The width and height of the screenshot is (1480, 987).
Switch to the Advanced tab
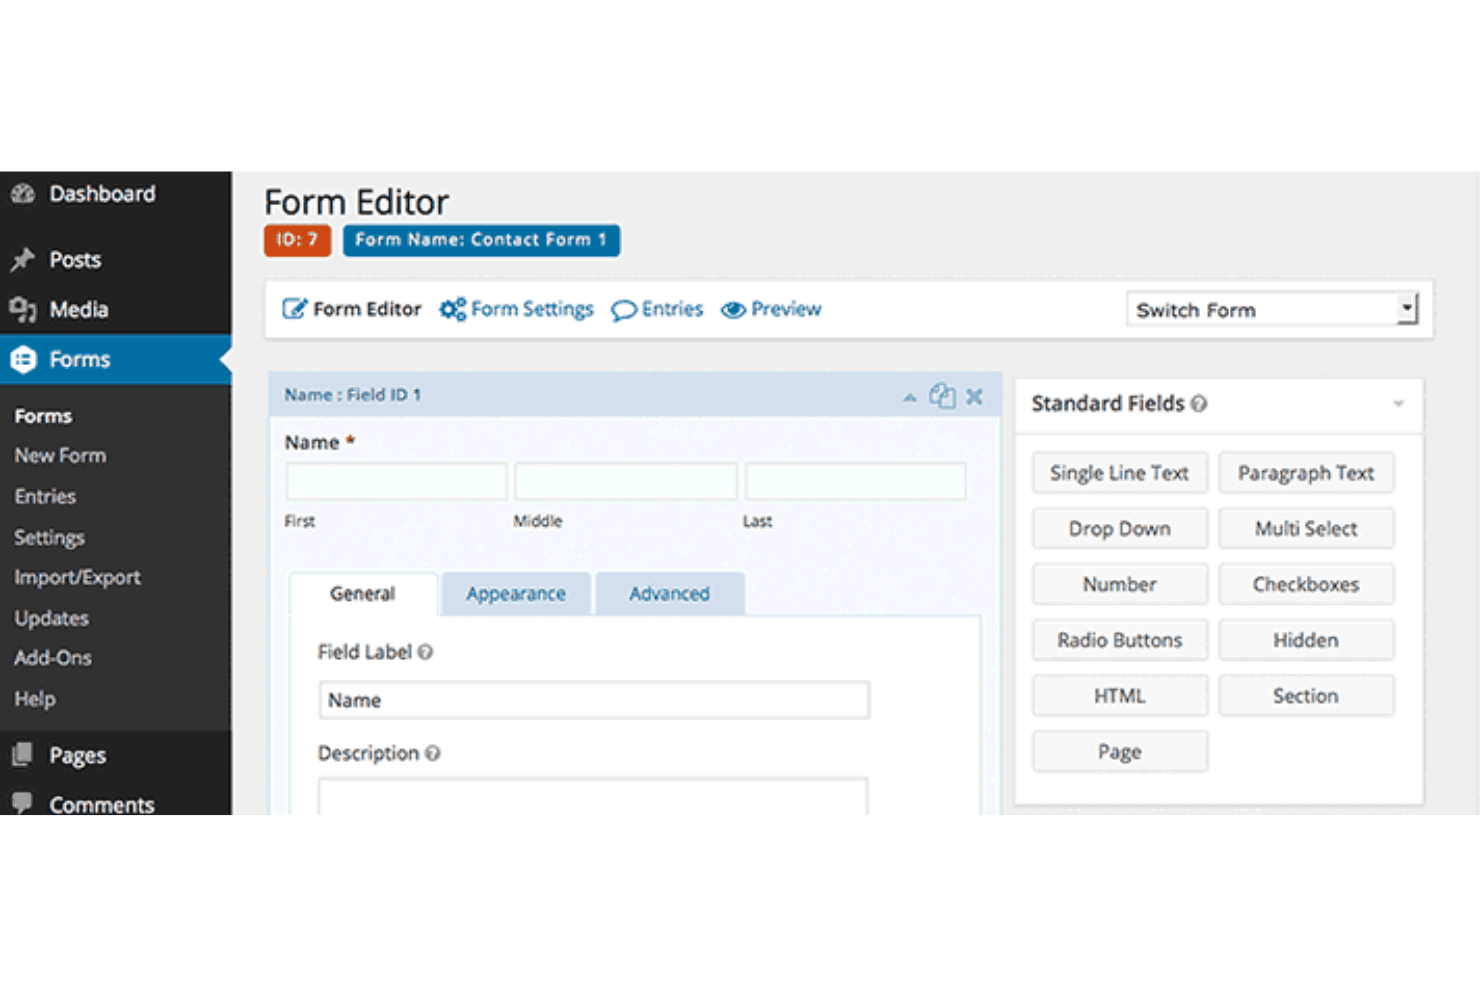670,594
